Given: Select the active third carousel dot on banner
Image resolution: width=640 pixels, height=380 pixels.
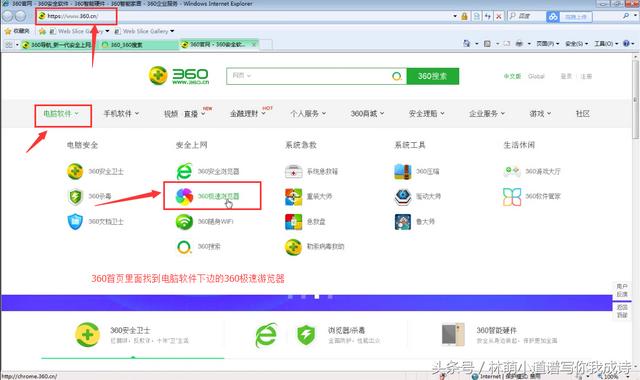Looking at the screenshot, I should (317, 297).
